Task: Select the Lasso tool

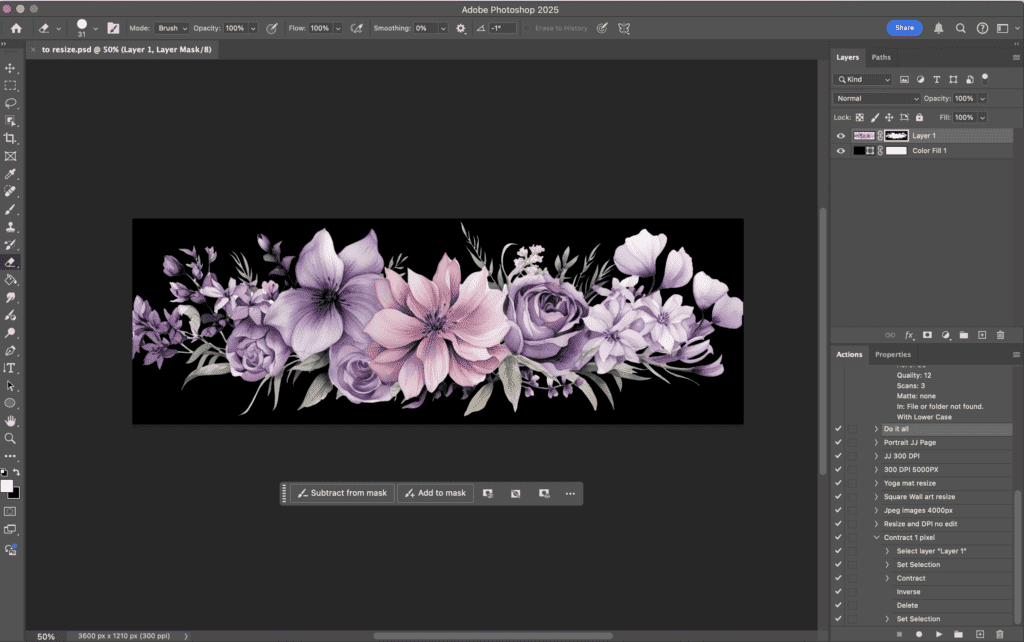Action: [x=11, y=103]
